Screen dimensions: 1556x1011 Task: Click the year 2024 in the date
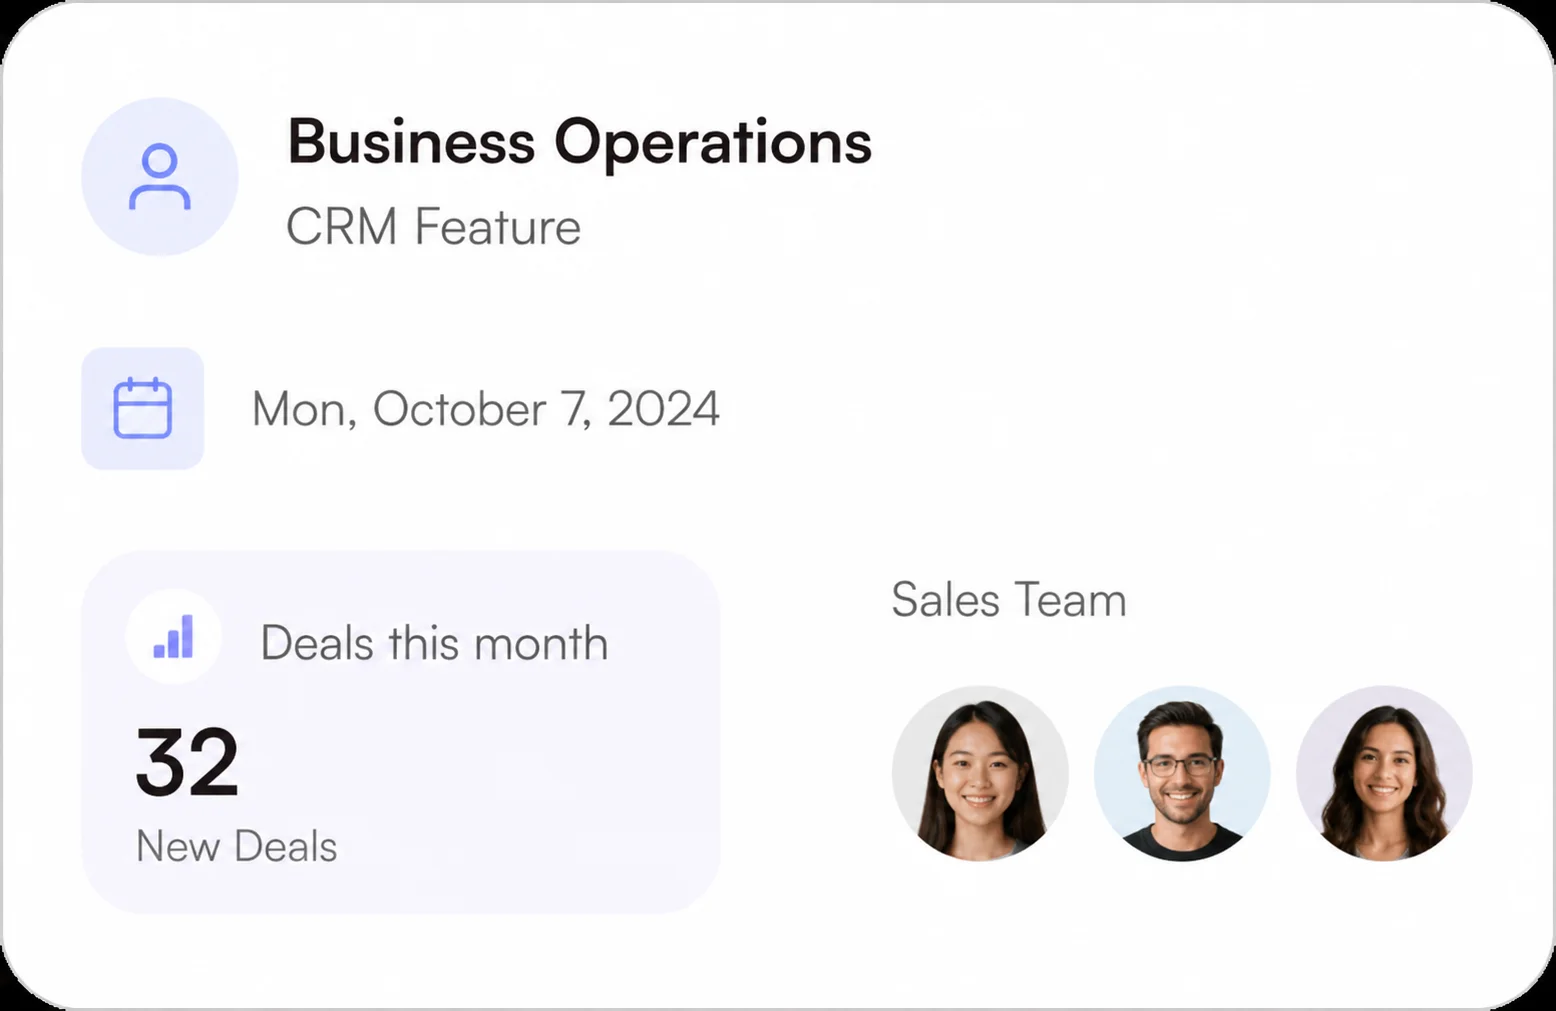[x=663, y=409]
